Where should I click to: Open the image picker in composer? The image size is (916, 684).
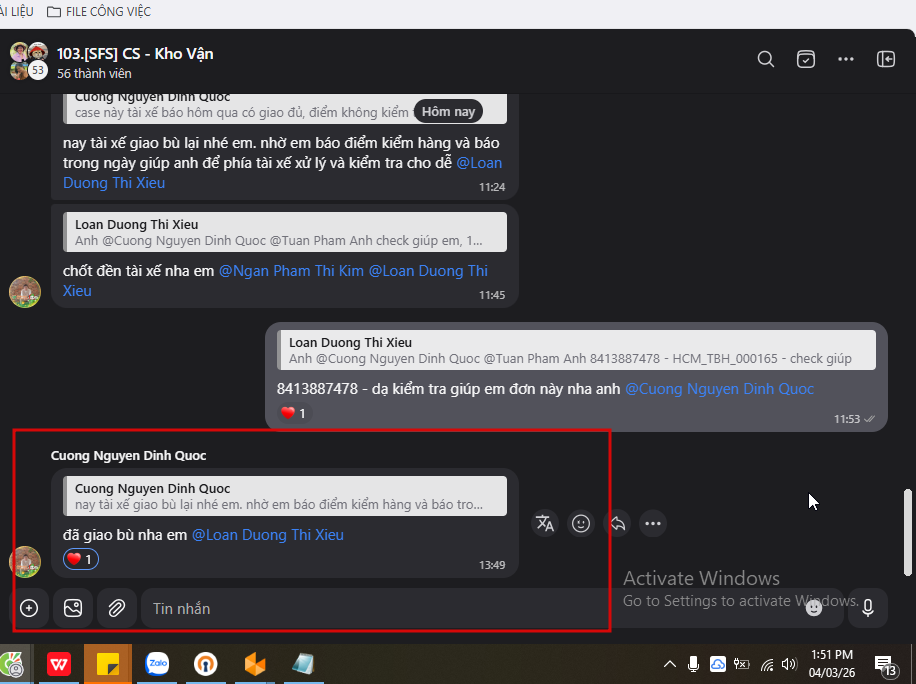click(x=73, y=608)
